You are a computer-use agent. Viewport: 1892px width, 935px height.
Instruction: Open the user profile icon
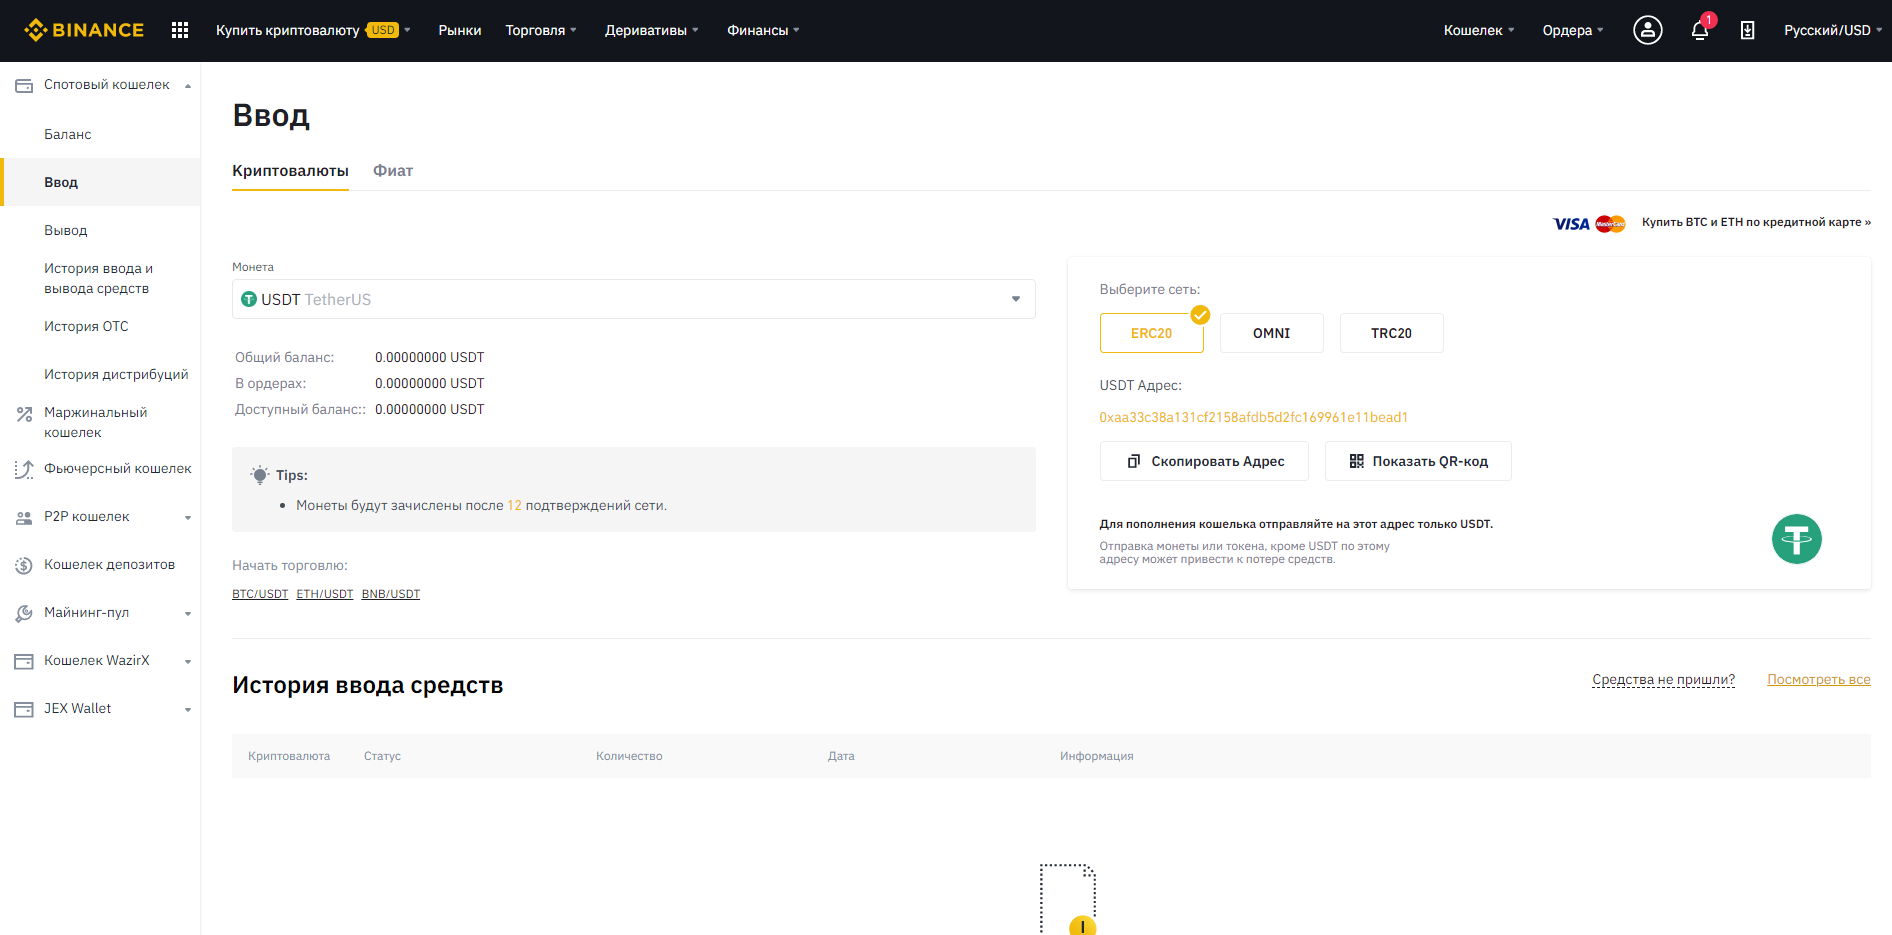click(x=1648, y=30)
